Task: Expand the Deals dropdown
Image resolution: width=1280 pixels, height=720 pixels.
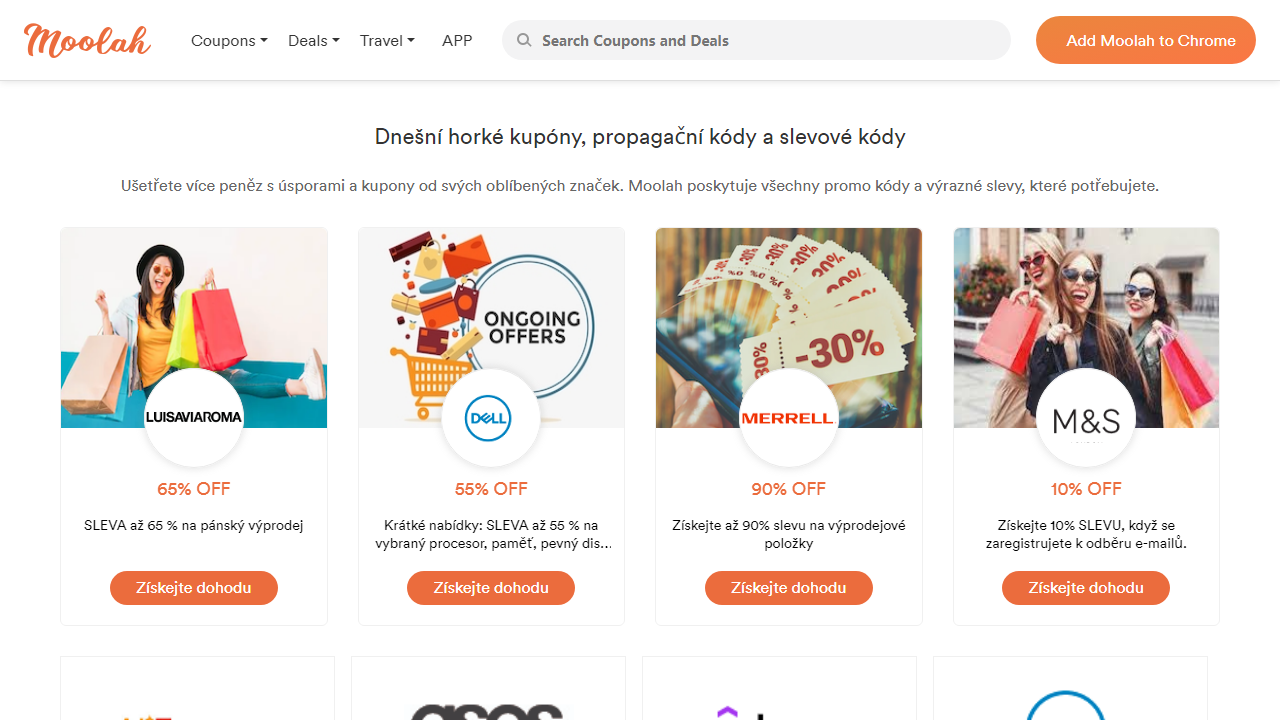Action: (x=313, y=41)
